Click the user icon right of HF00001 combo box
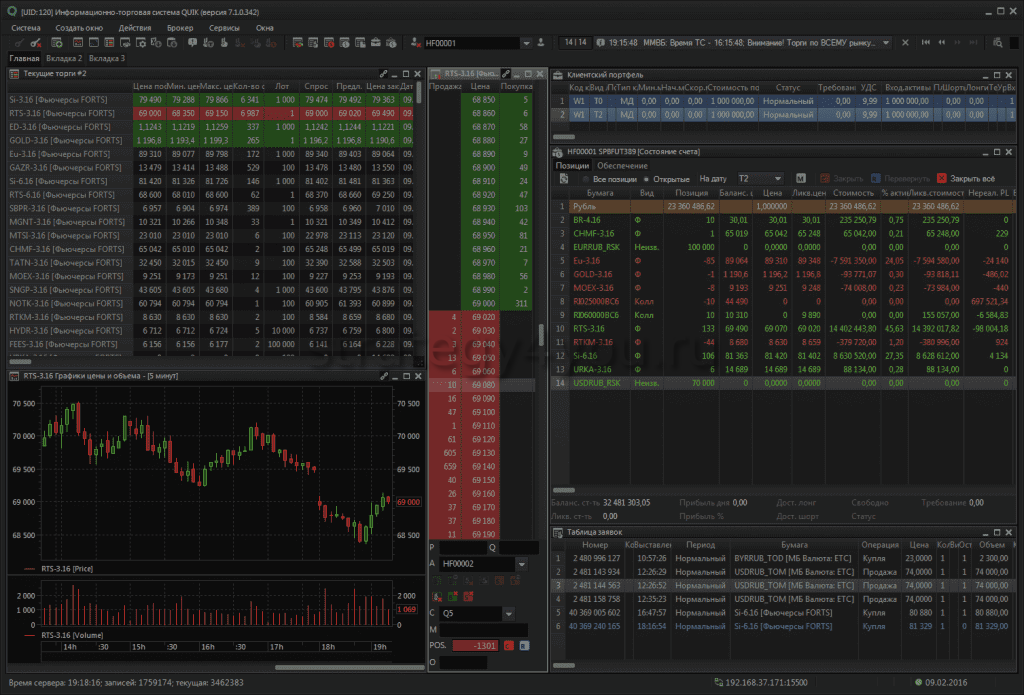Image resolution: width=1024 pixels, height=695 pixels. pyautogui.click(x=541, y=43)
